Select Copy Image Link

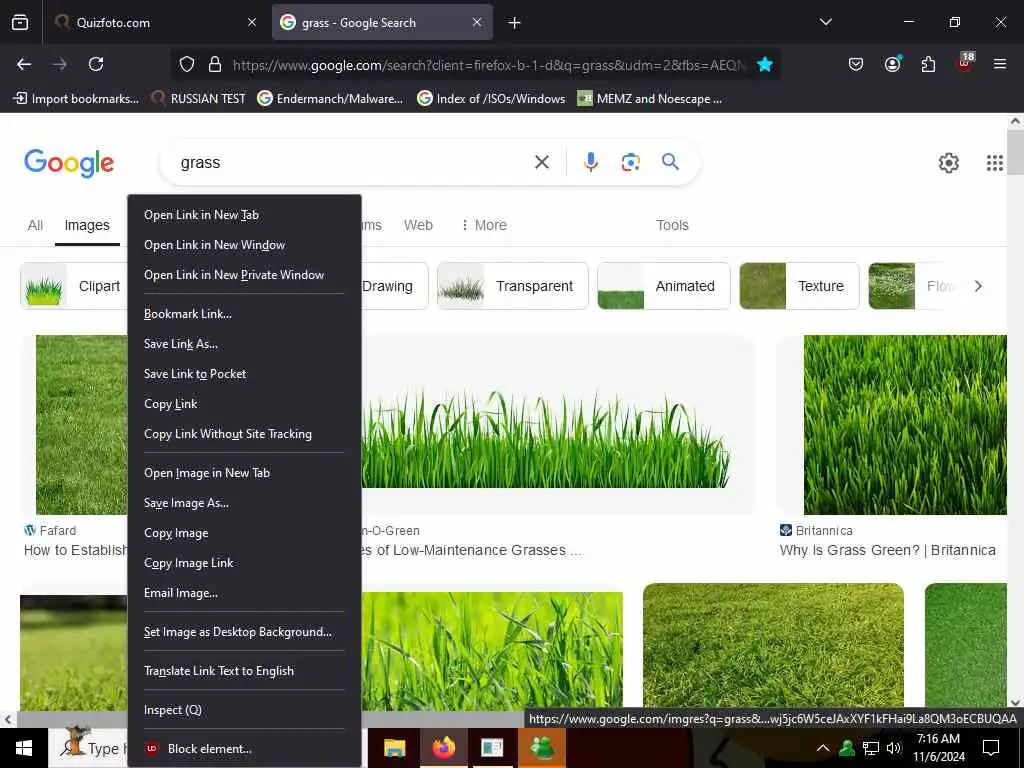244,563
